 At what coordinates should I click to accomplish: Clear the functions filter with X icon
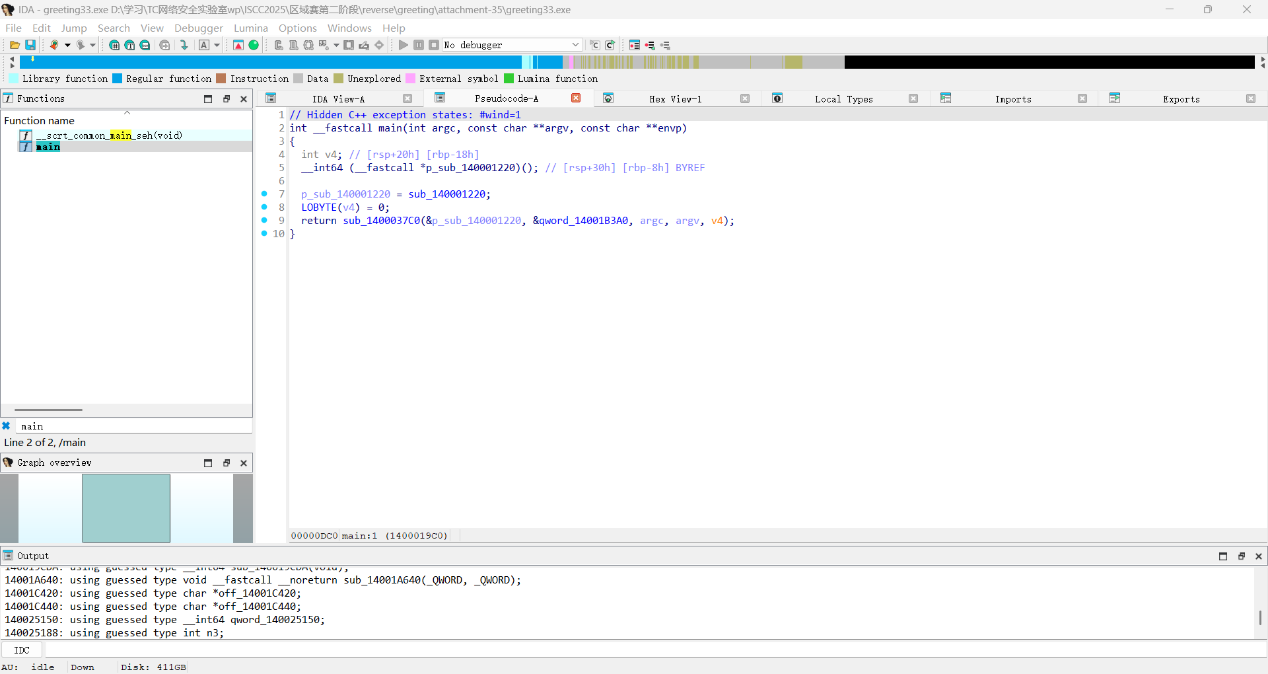coord(6,425)
